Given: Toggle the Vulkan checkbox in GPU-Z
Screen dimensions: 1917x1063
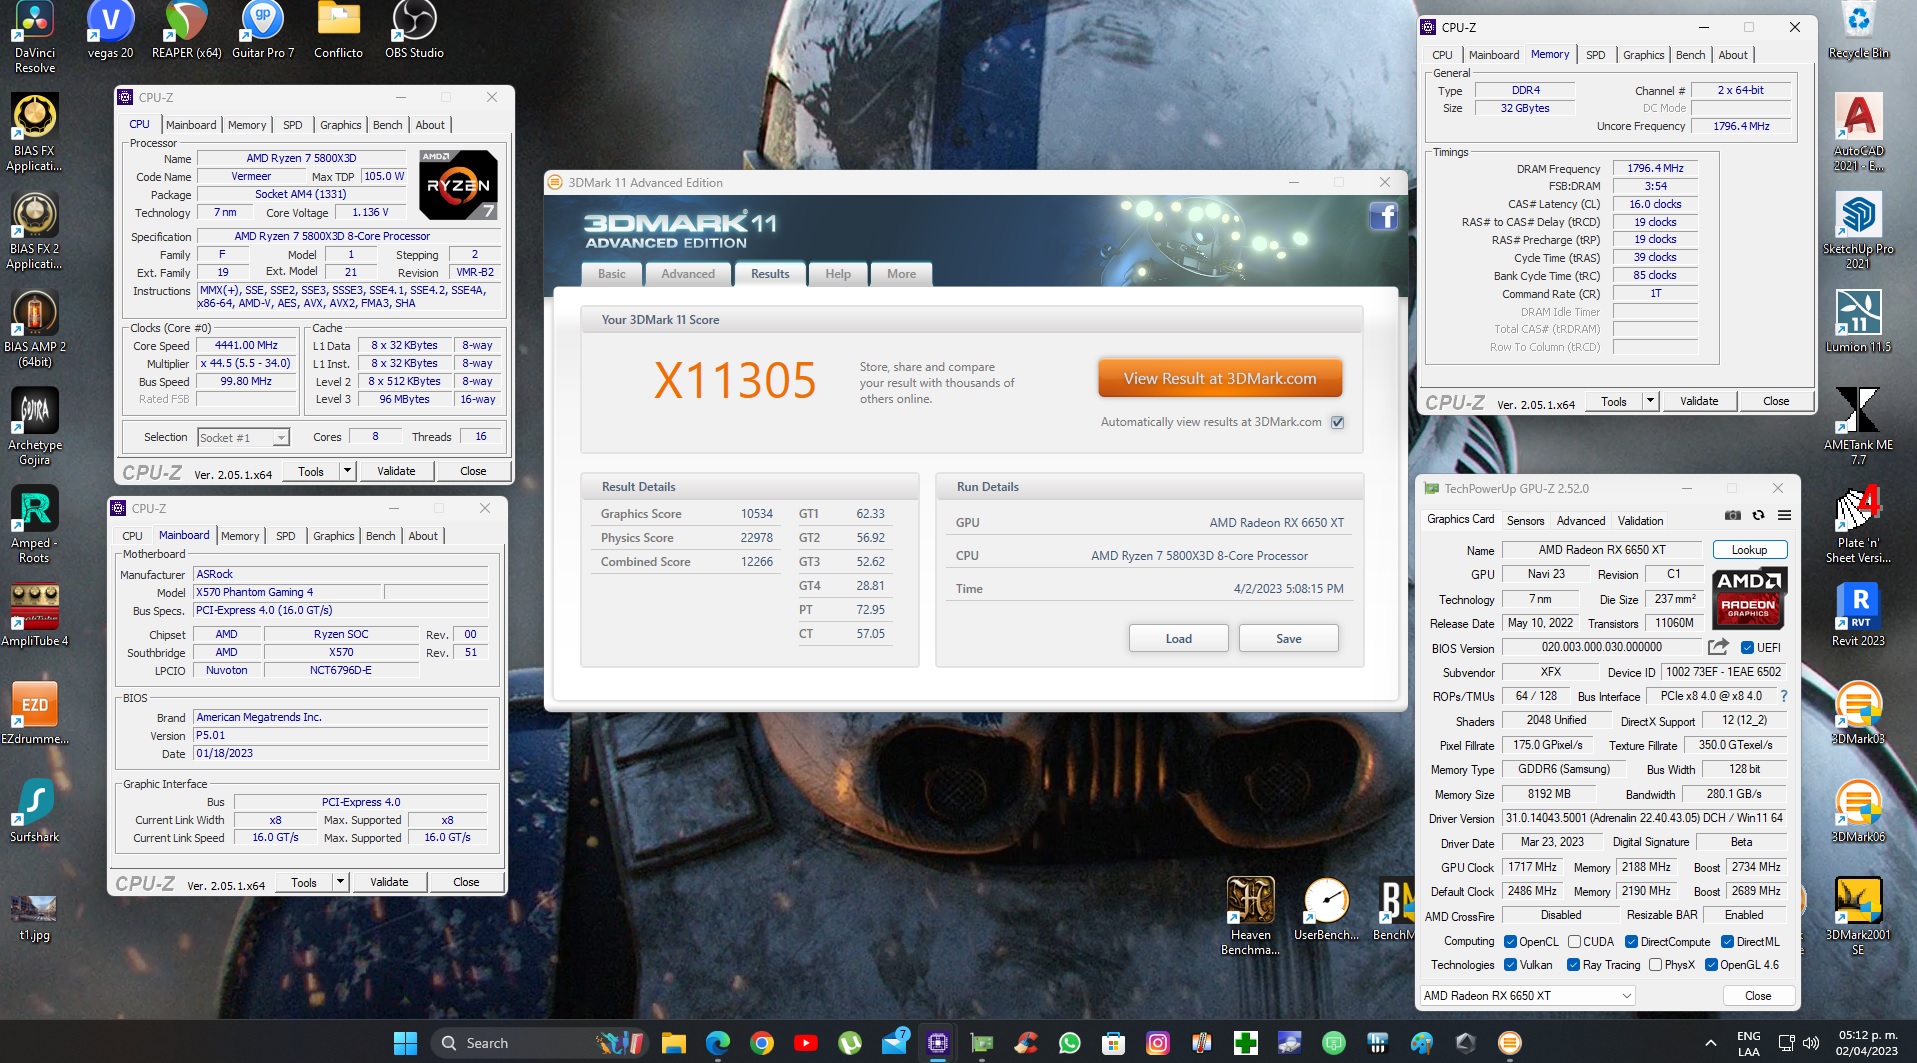Looking at the screenshot, I should [x=1510, y=965].
